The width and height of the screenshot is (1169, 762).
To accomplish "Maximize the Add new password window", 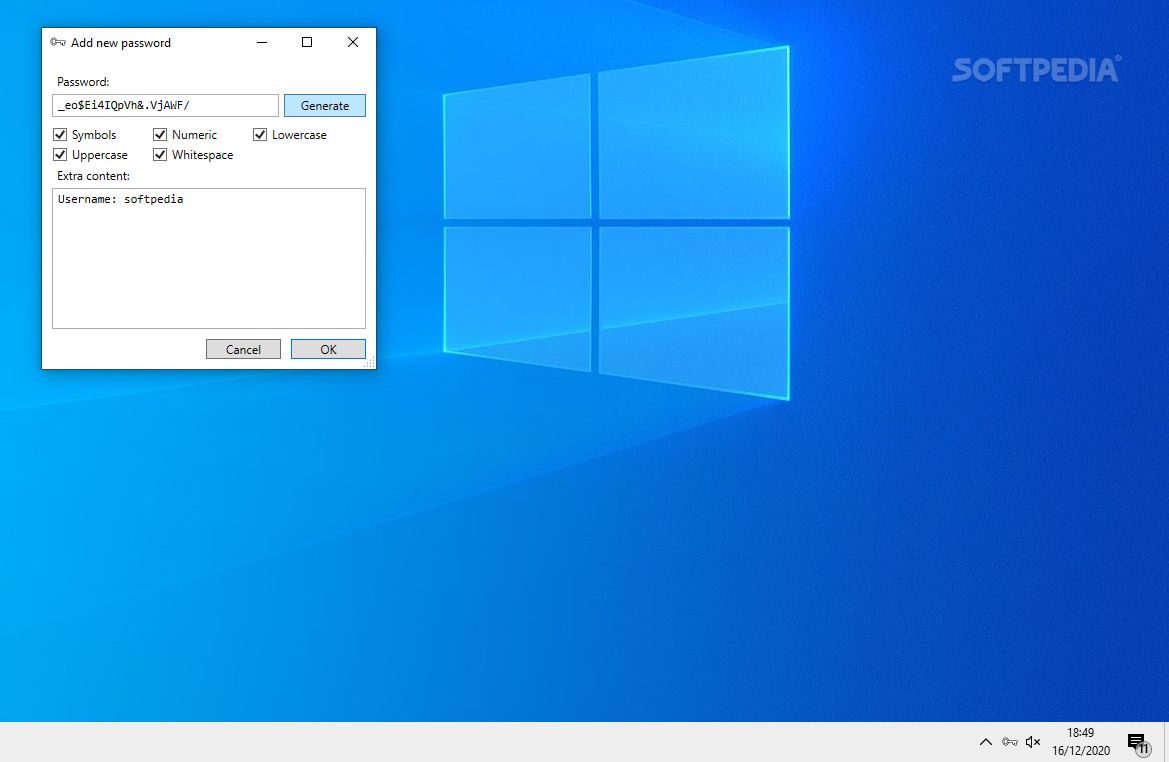I will click(306, 42).
